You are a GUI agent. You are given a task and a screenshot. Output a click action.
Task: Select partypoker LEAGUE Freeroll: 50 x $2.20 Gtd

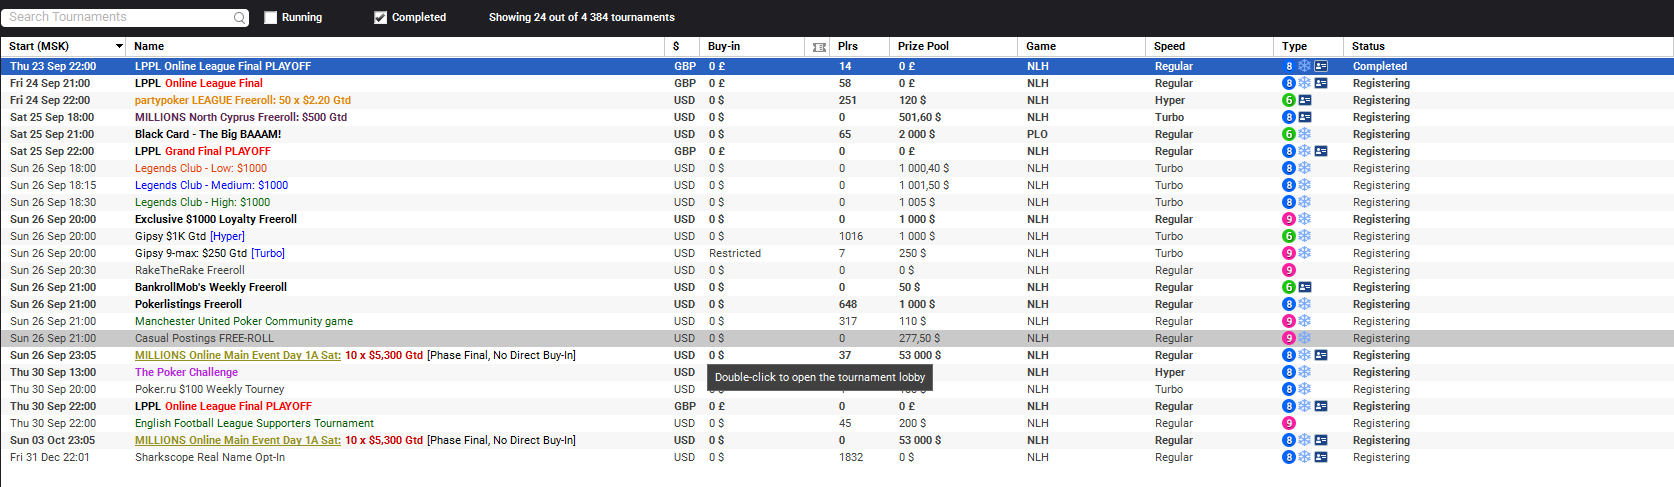click(243, 100)
